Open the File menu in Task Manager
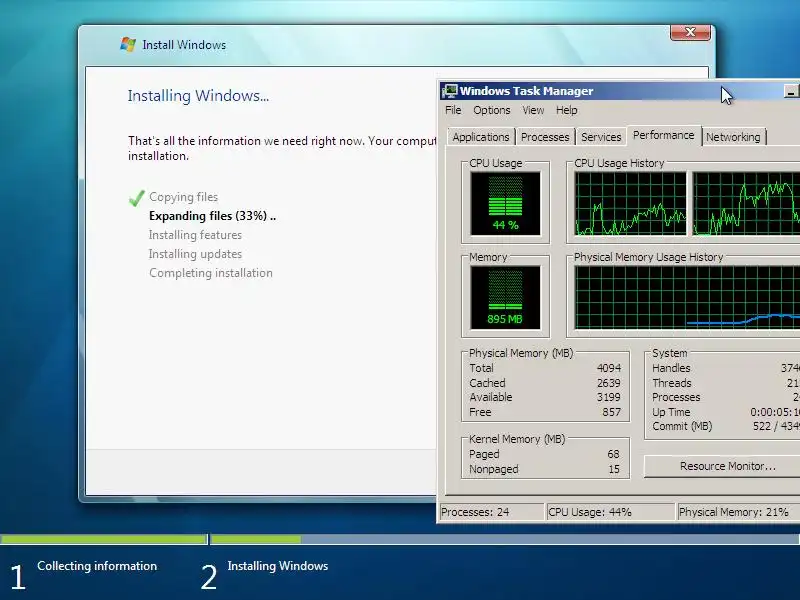This screenshot has height=600, width=800. (x=453, y=110)
